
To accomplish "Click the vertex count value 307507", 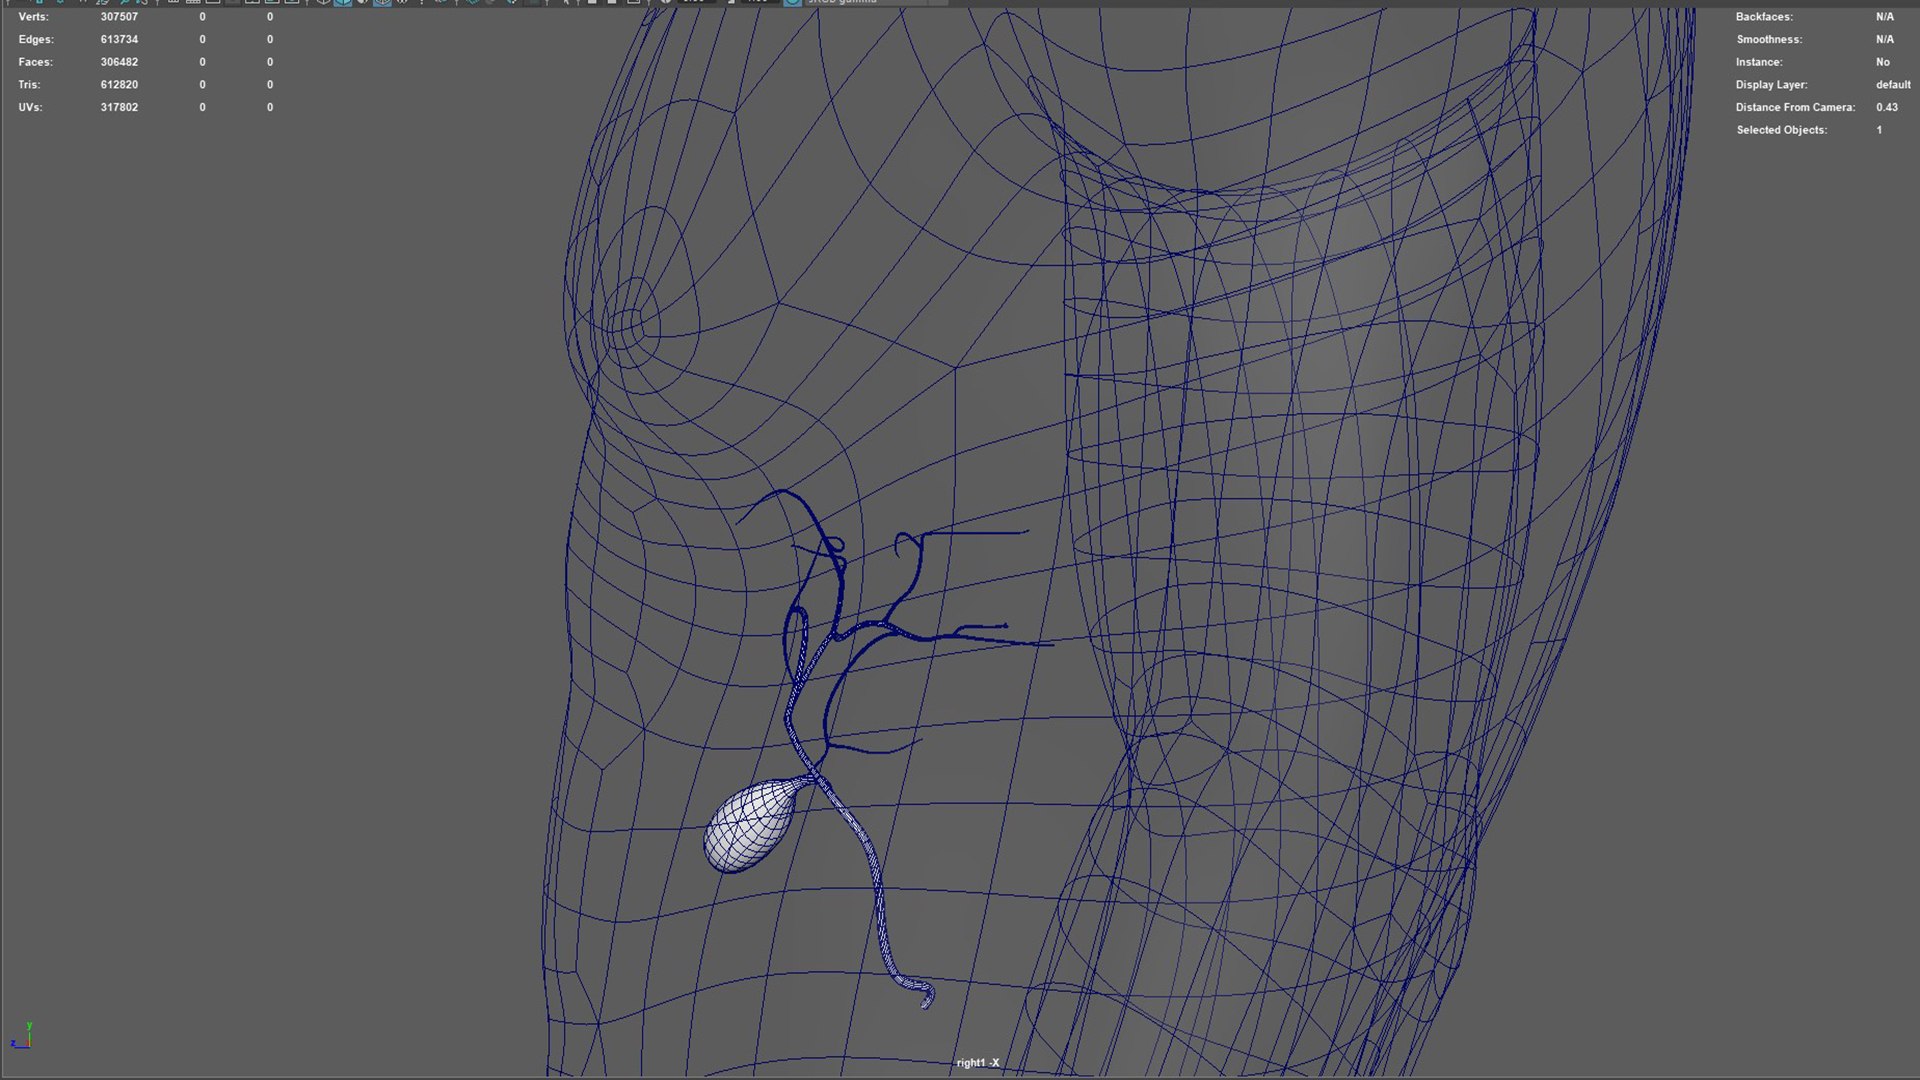I will tap(119, 17).
